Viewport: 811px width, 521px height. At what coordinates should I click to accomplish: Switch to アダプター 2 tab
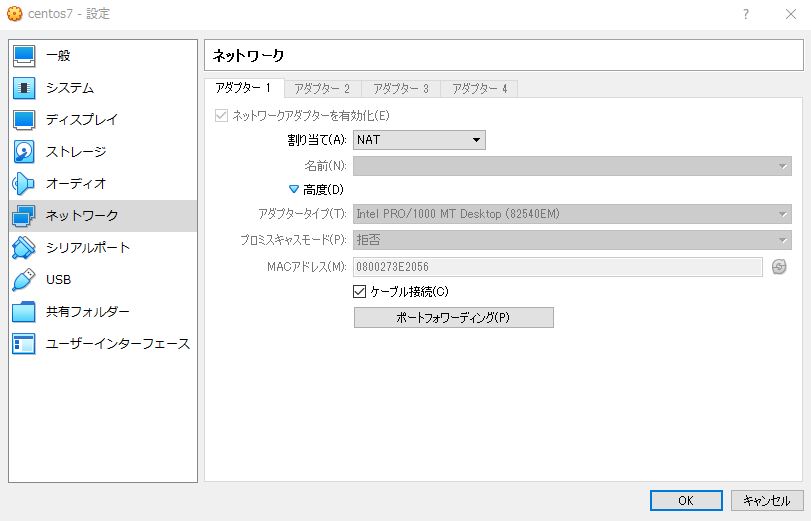tap(322, 89)
